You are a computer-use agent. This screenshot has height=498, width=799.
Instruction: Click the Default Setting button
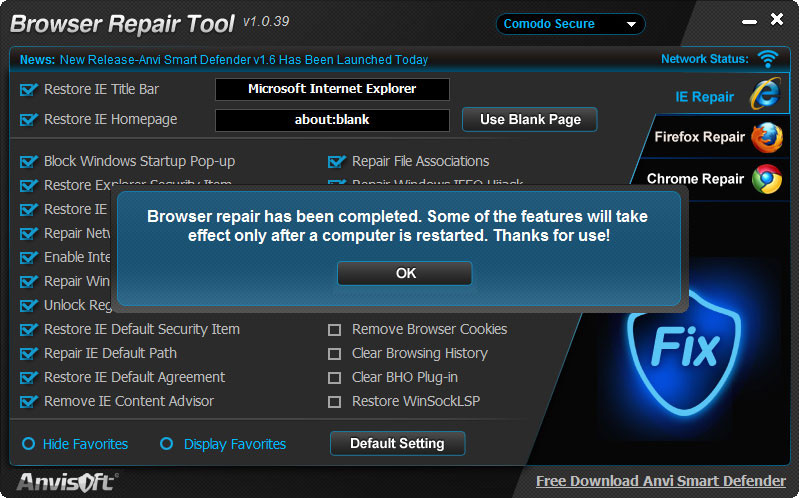tap(397, 443)
